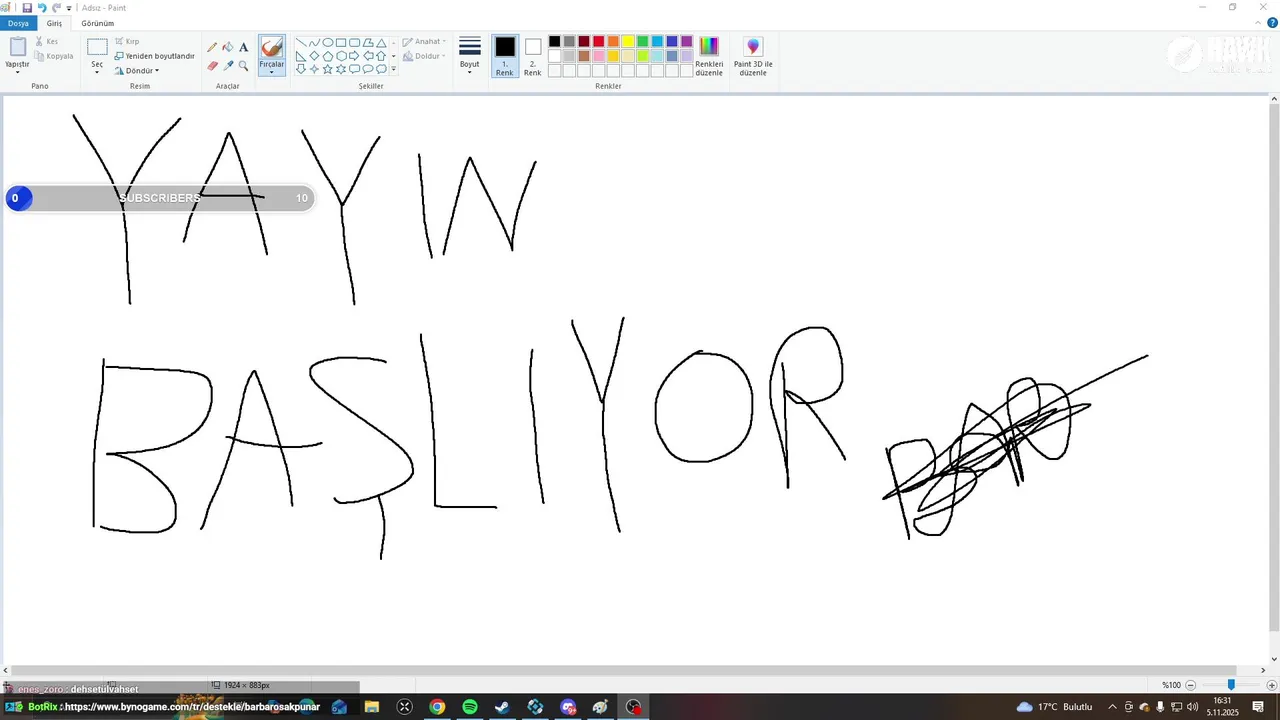Open Spotify from the taskbar
The width and height of the screenshot is (1280, 720).
point(470,707)
